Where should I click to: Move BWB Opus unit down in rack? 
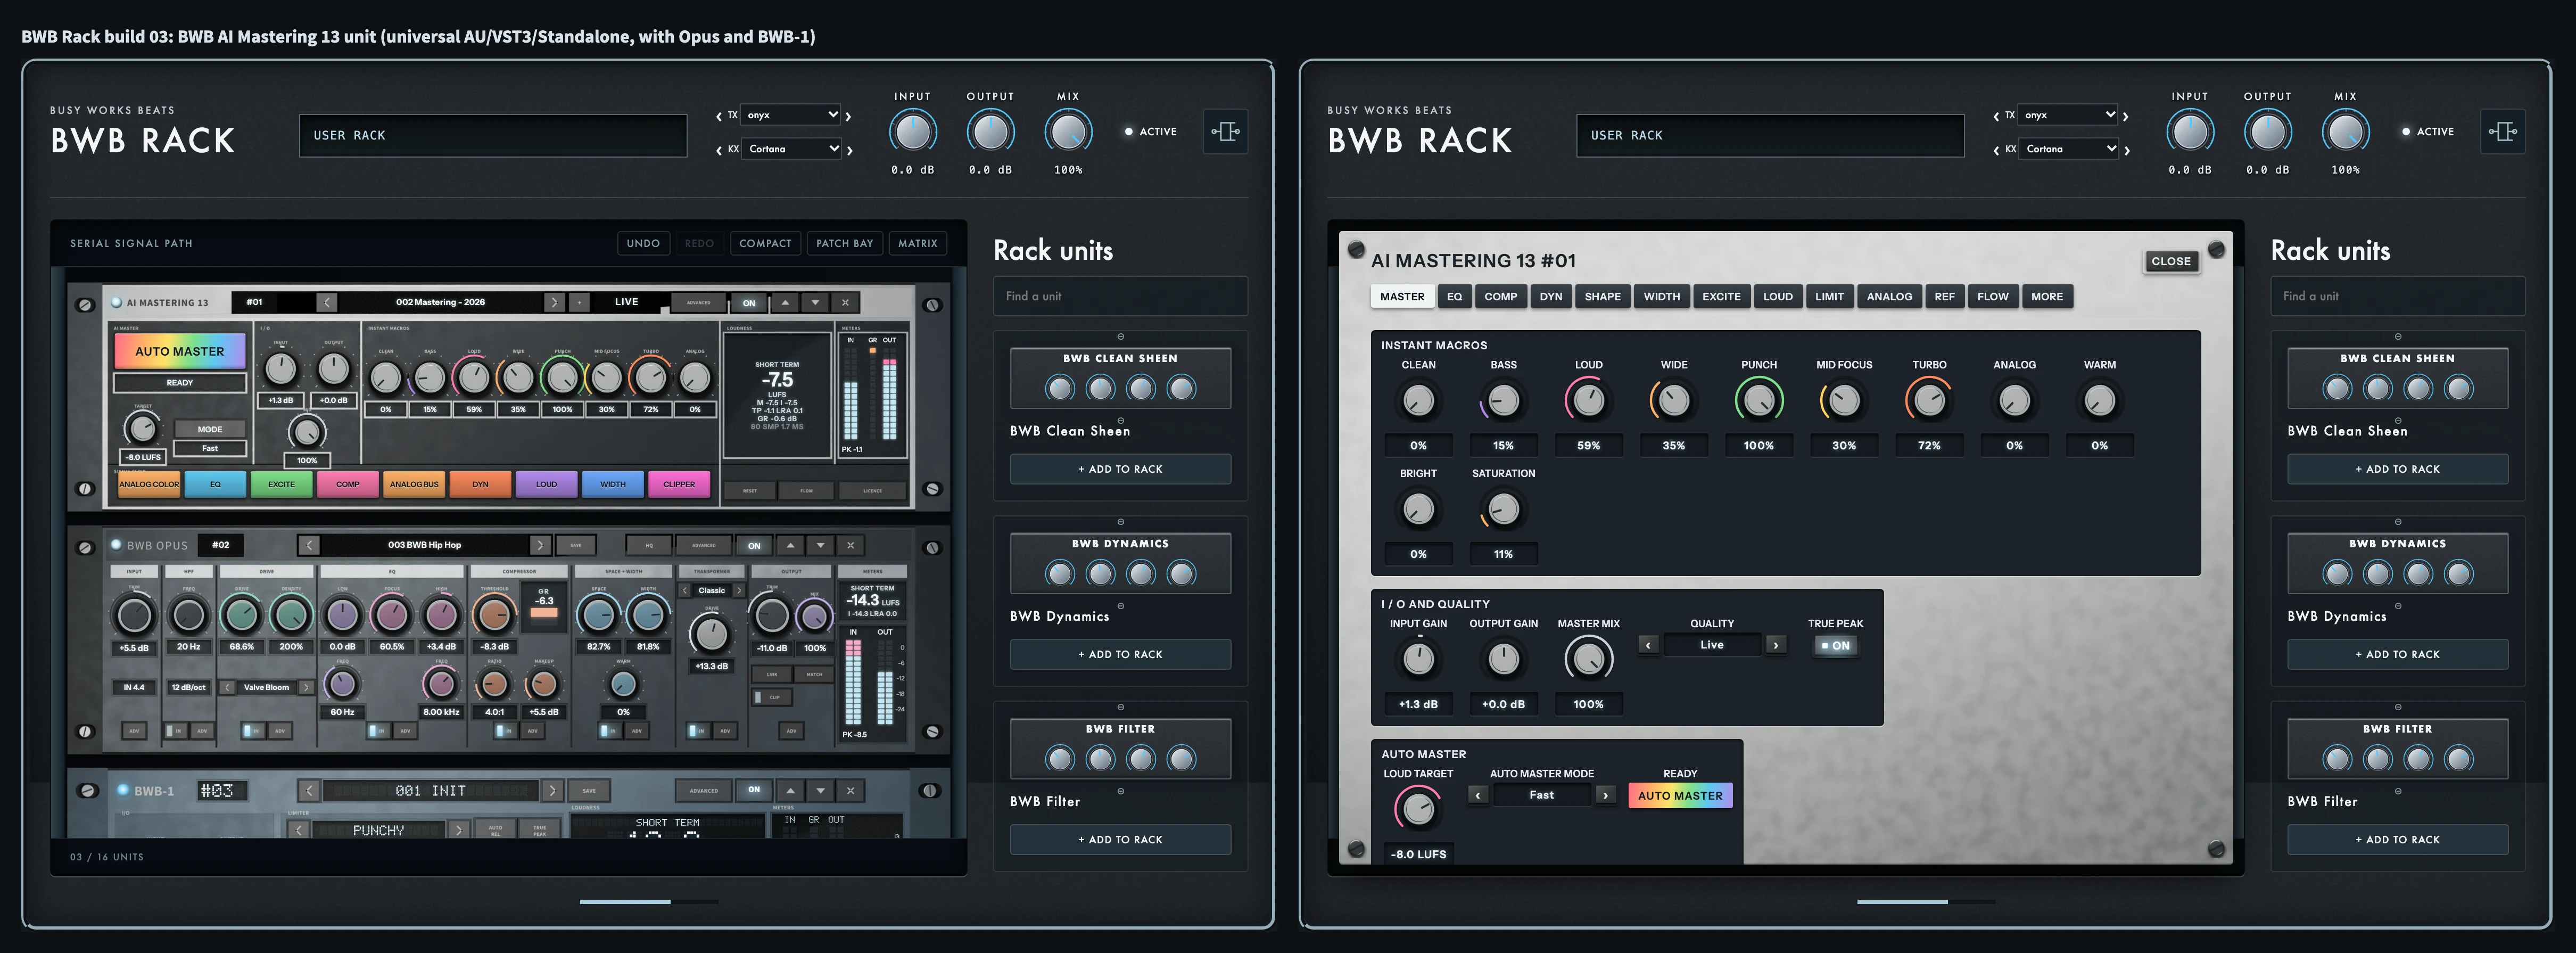(820, 545)
